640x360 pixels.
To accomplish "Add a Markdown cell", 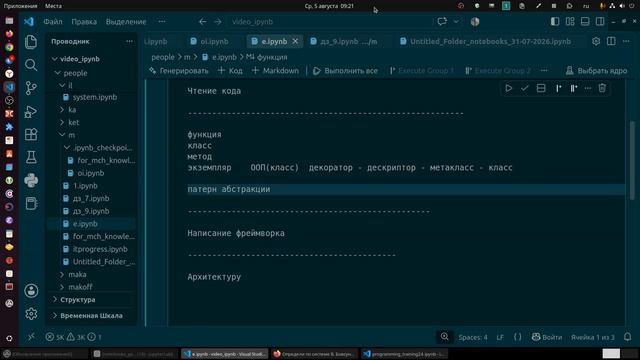I will pyautogui.click(x=275, y=71).
